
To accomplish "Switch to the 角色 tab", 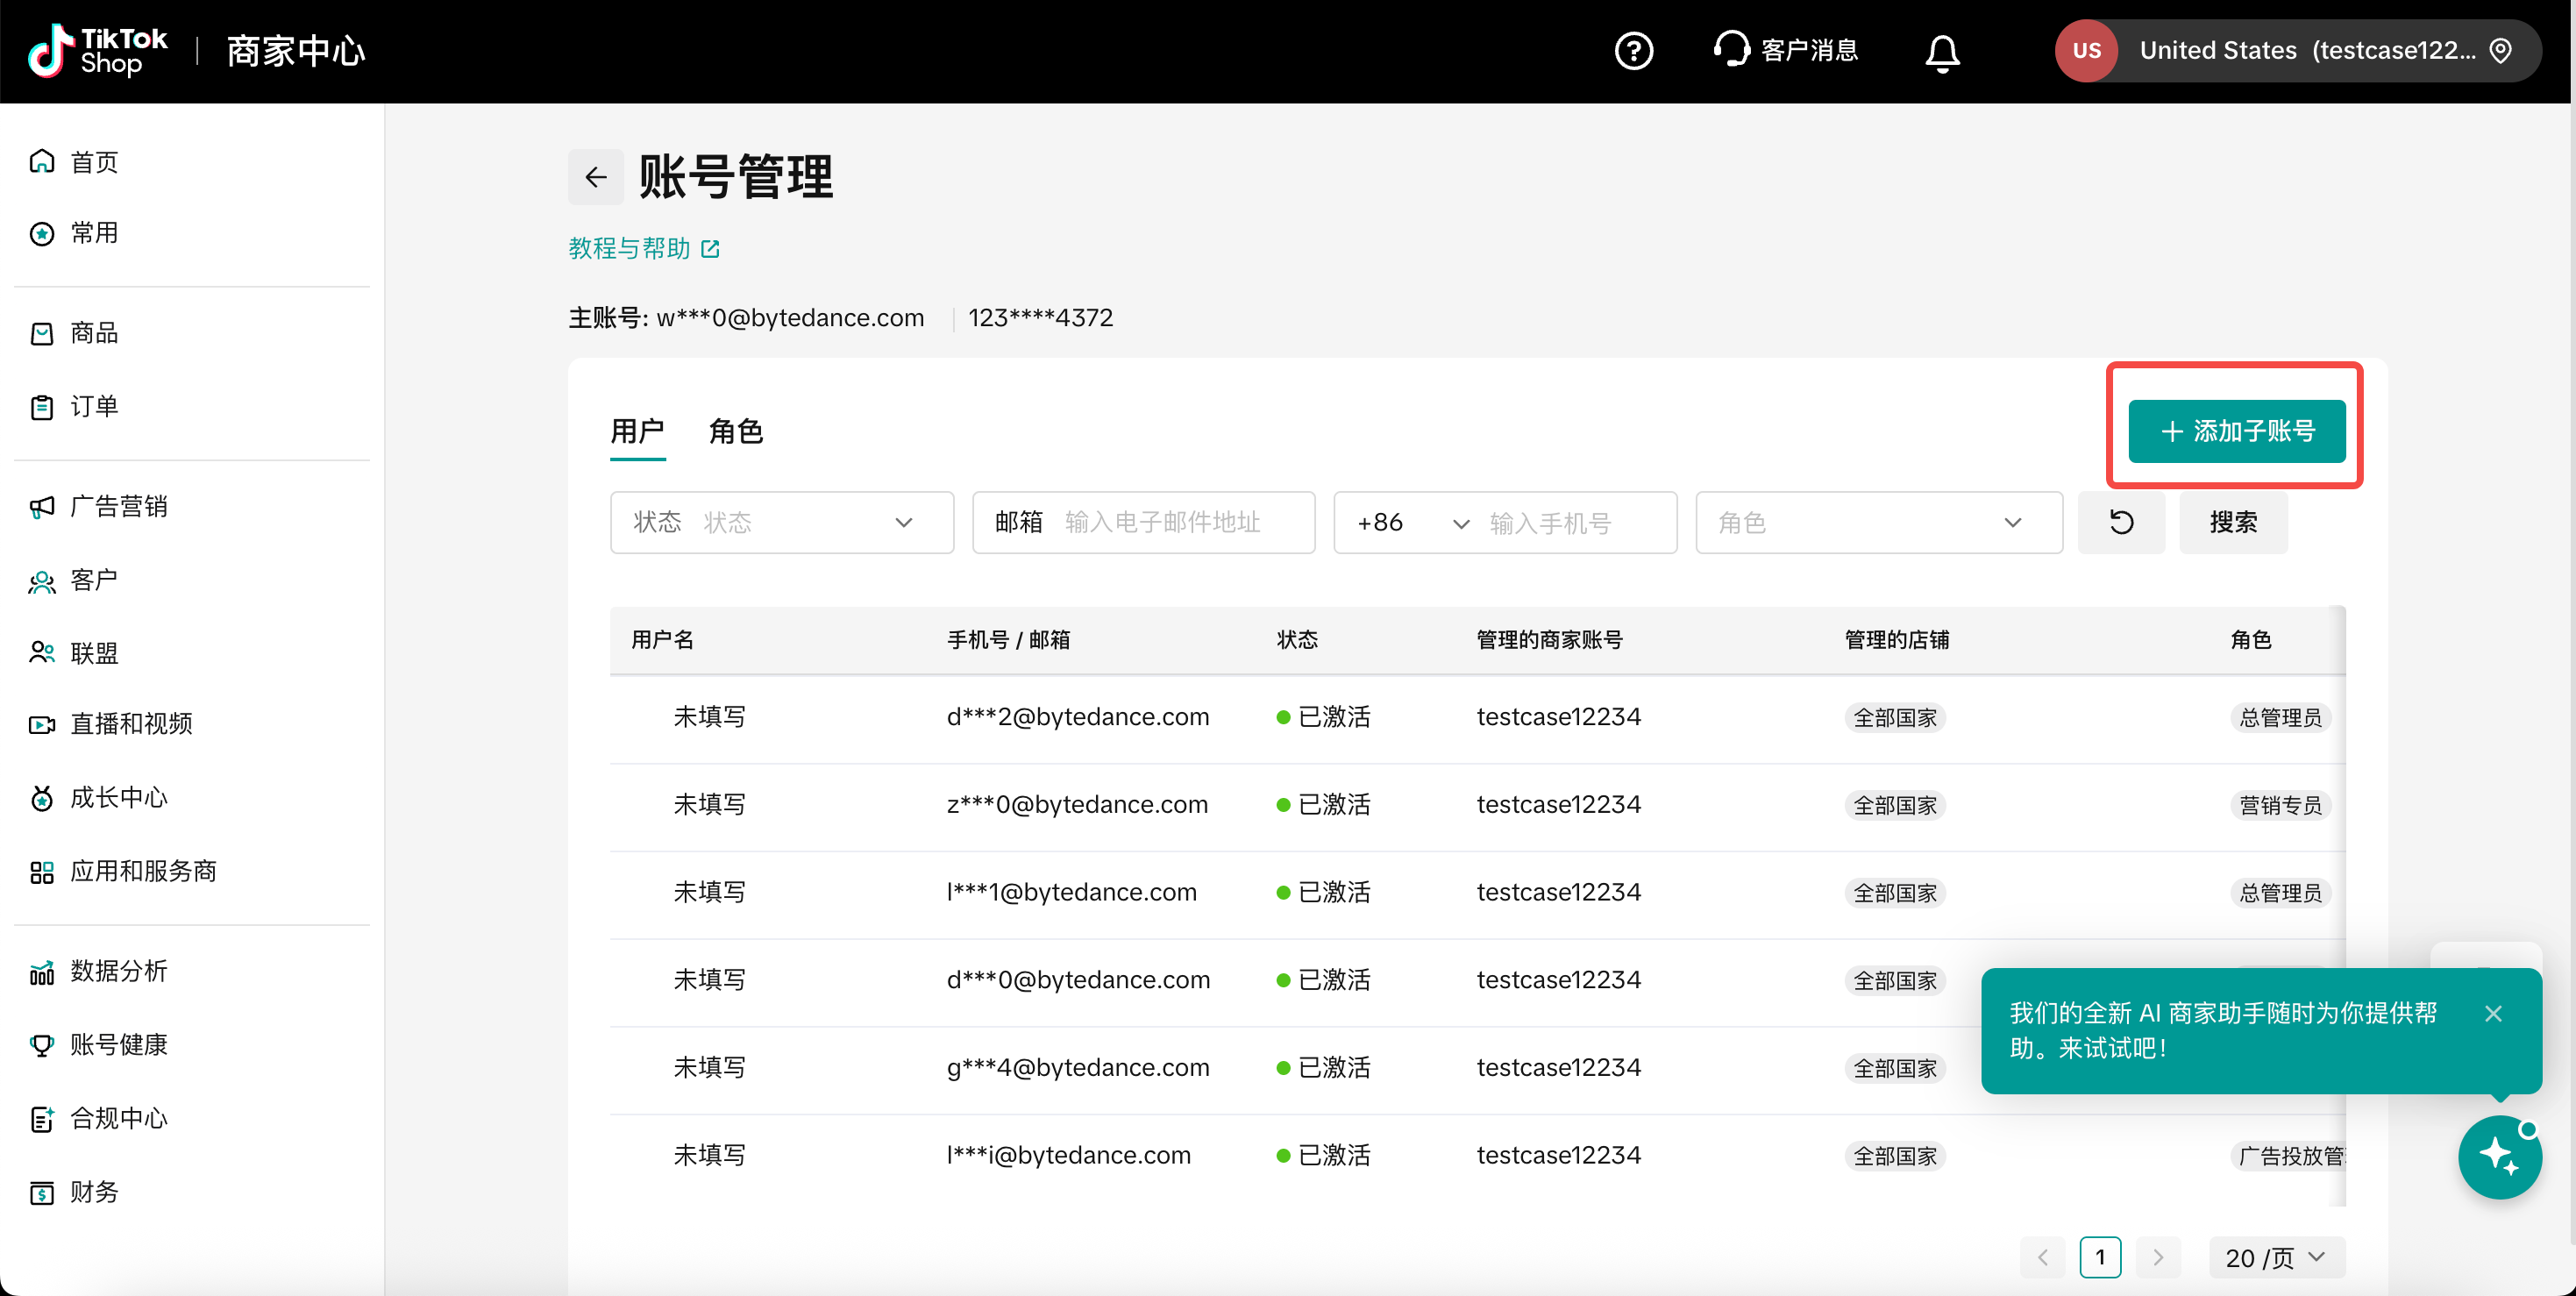I will pos(735,432).
